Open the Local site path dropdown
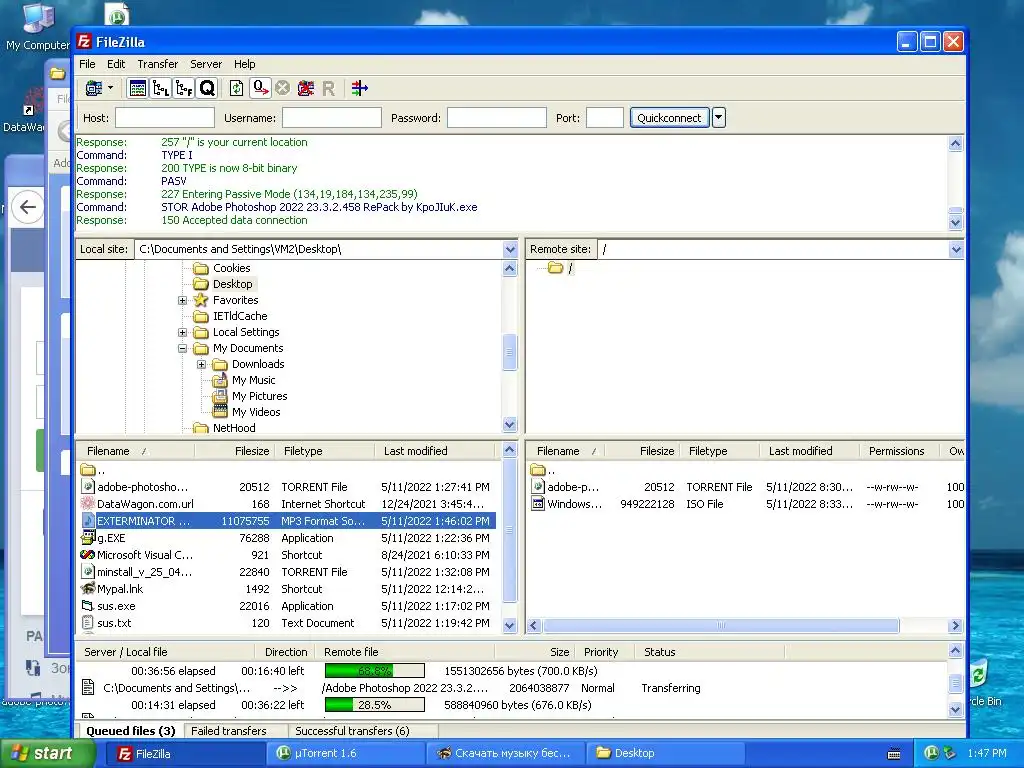This screenshot has width=1024, height=768. [x=510, y=249]
